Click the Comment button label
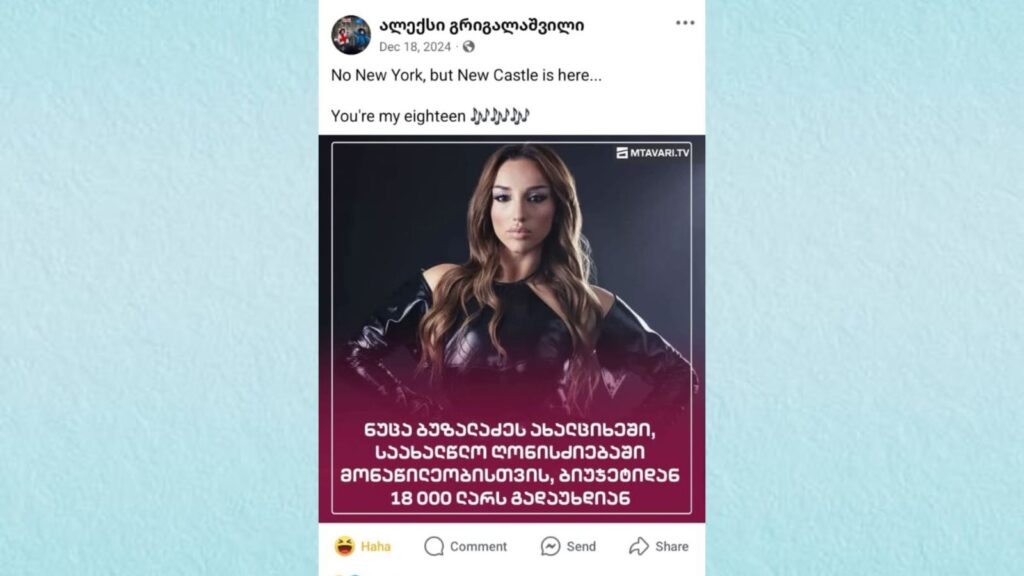This screenshot has height=576, width=1024. coord(478,547)
